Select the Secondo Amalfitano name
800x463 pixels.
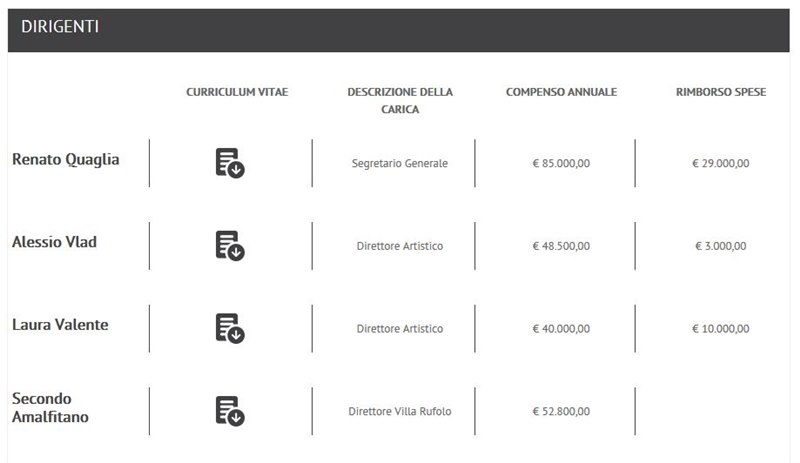click(x=50, y=407)
